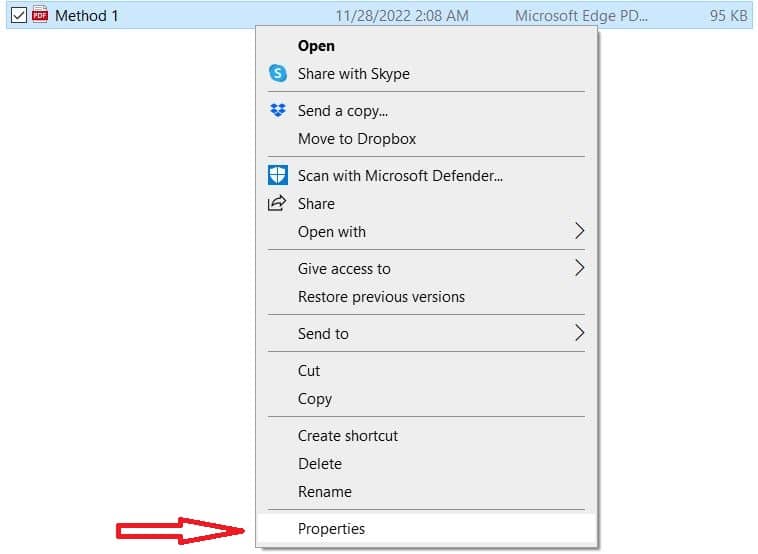The image size is (758, 554).
Task: Click the PDF icon of Method 1
Action: [40, 15]
